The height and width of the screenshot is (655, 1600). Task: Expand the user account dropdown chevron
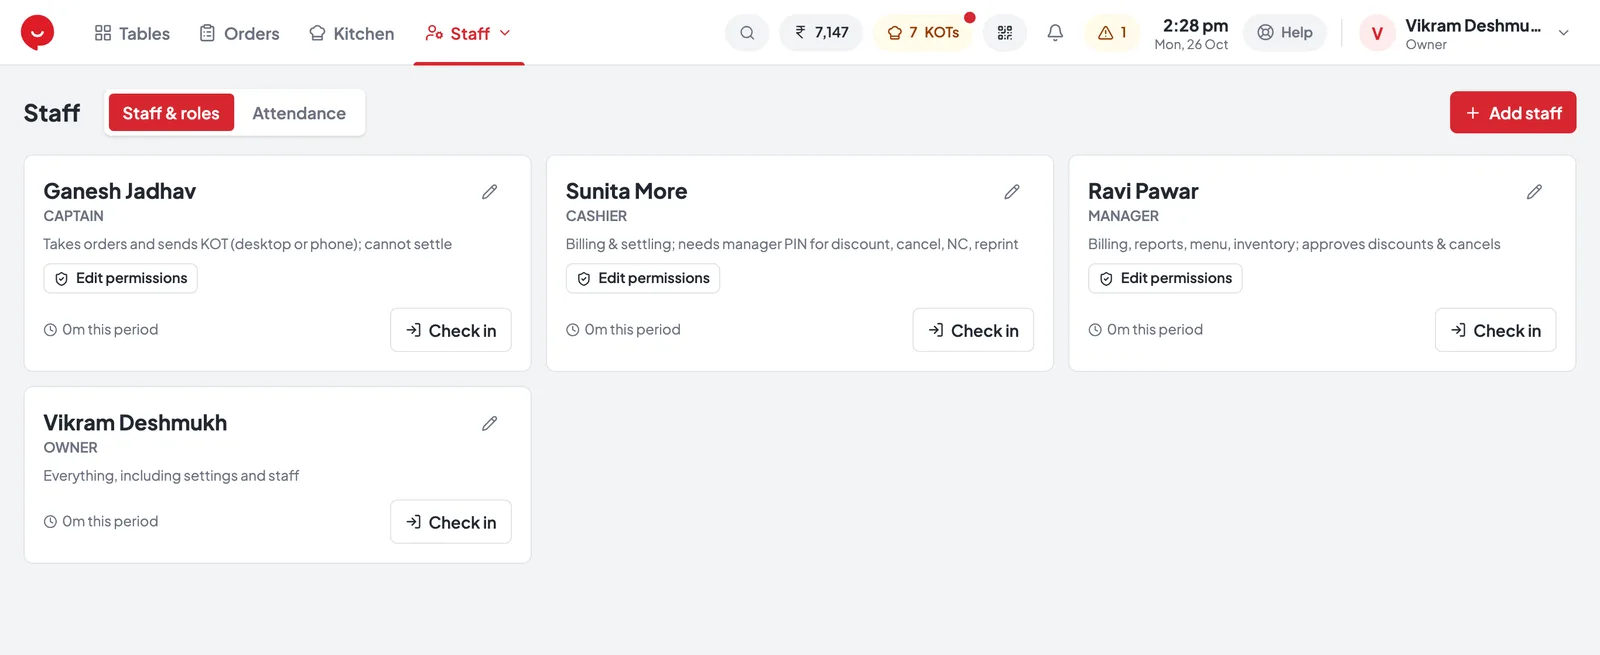[x=1564, y=33]
